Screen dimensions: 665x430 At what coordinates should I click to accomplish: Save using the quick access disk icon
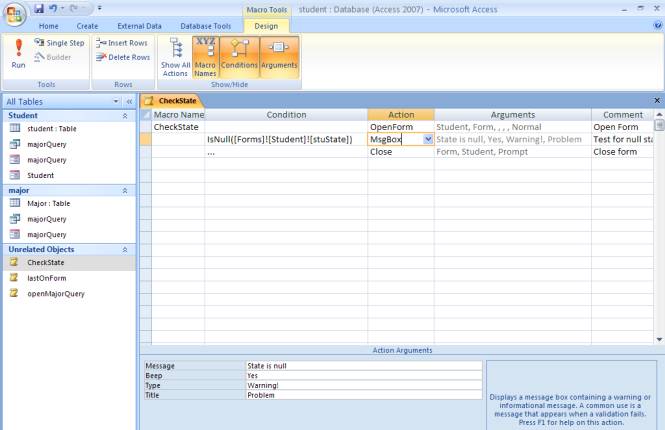tap(39, 8)
